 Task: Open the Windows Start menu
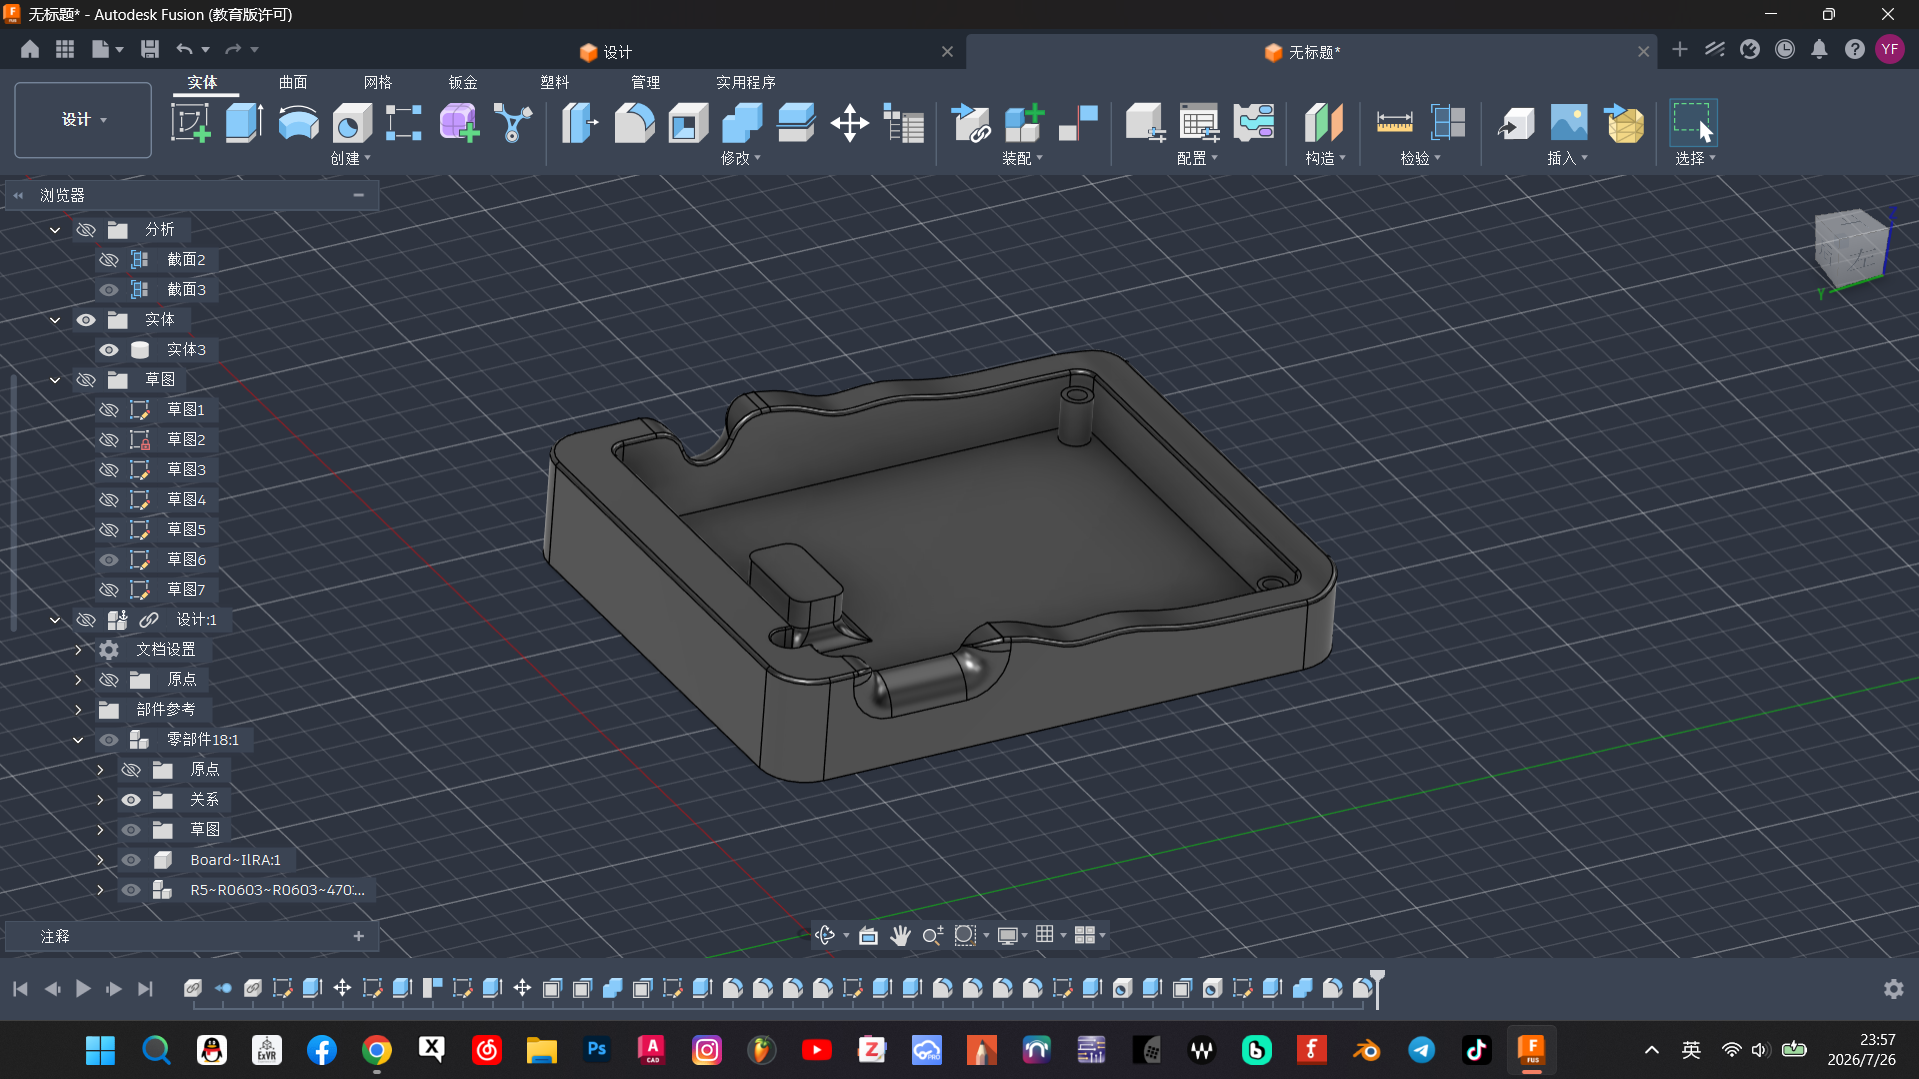(100, 1050)
